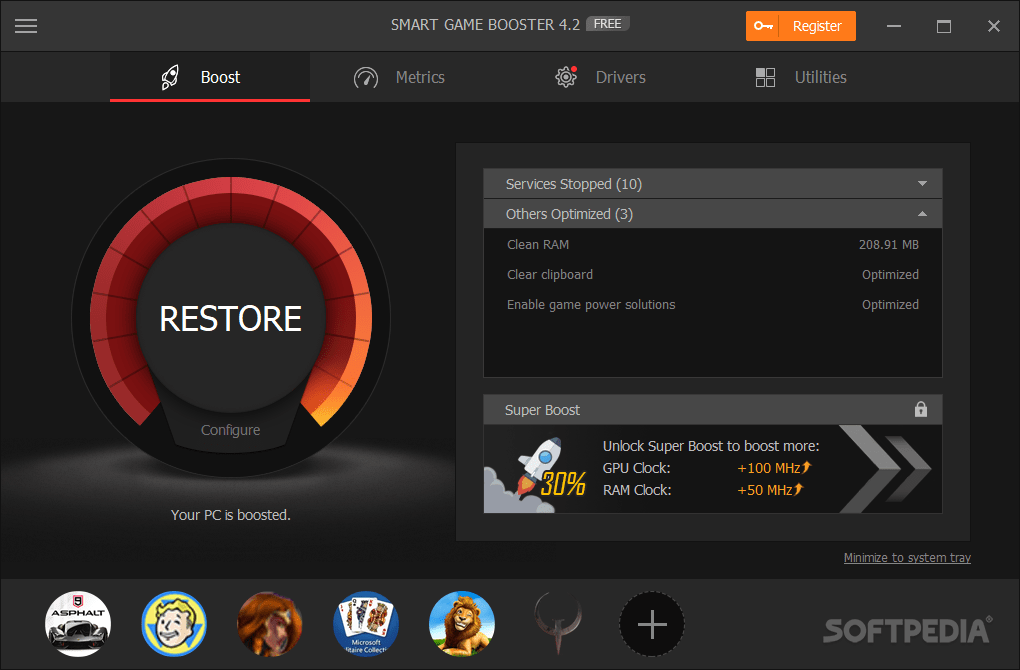Launch the lion game icon

(462, 624)
